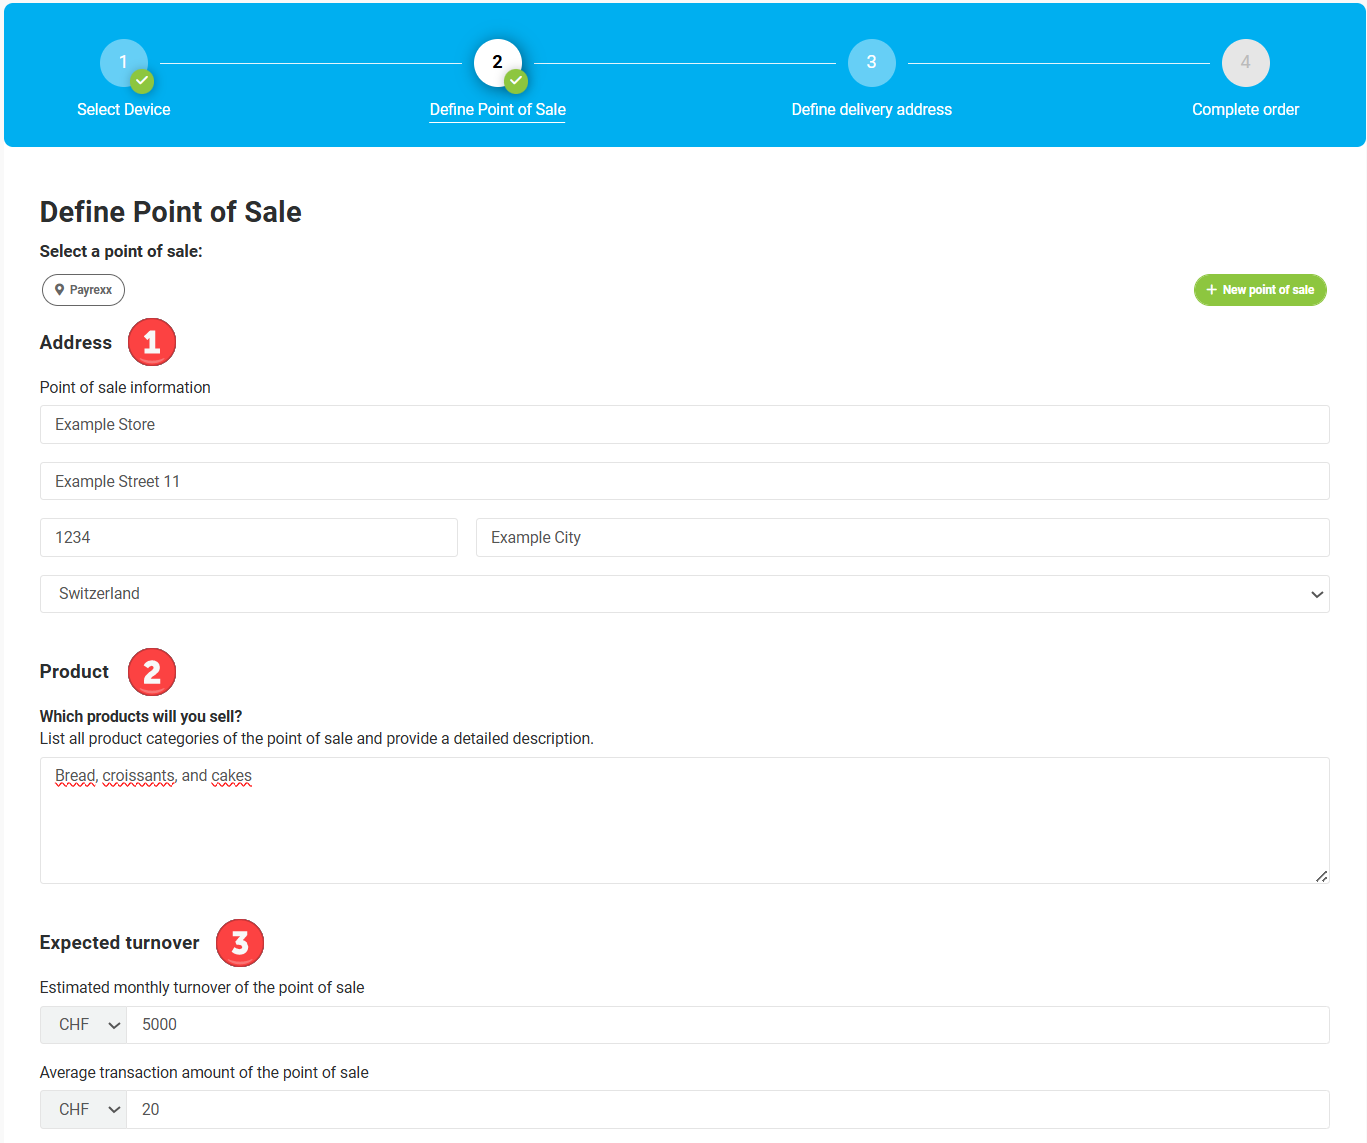Open the Switzerland country dropdown
Viewport: 1367px width, 1143px height.
click(684, 594)
